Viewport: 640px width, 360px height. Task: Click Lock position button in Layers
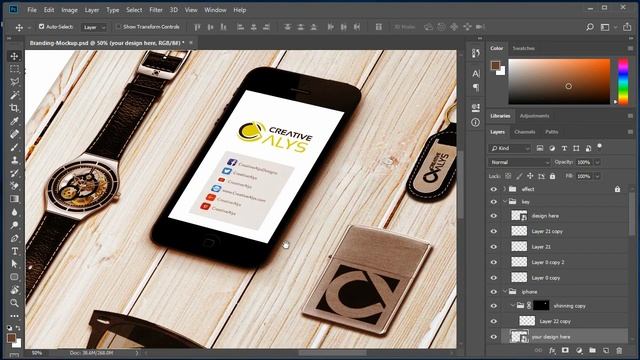click(530, 176)
